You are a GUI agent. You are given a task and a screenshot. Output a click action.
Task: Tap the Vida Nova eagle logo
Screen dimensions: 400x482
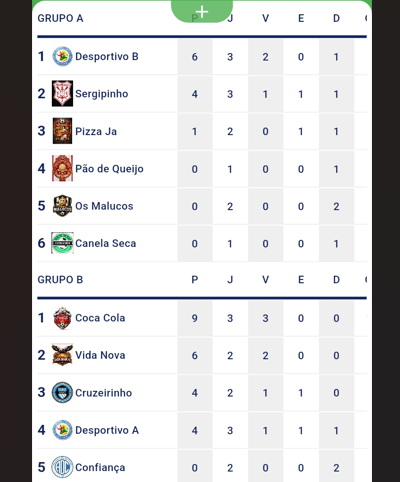tap(62, 355)
